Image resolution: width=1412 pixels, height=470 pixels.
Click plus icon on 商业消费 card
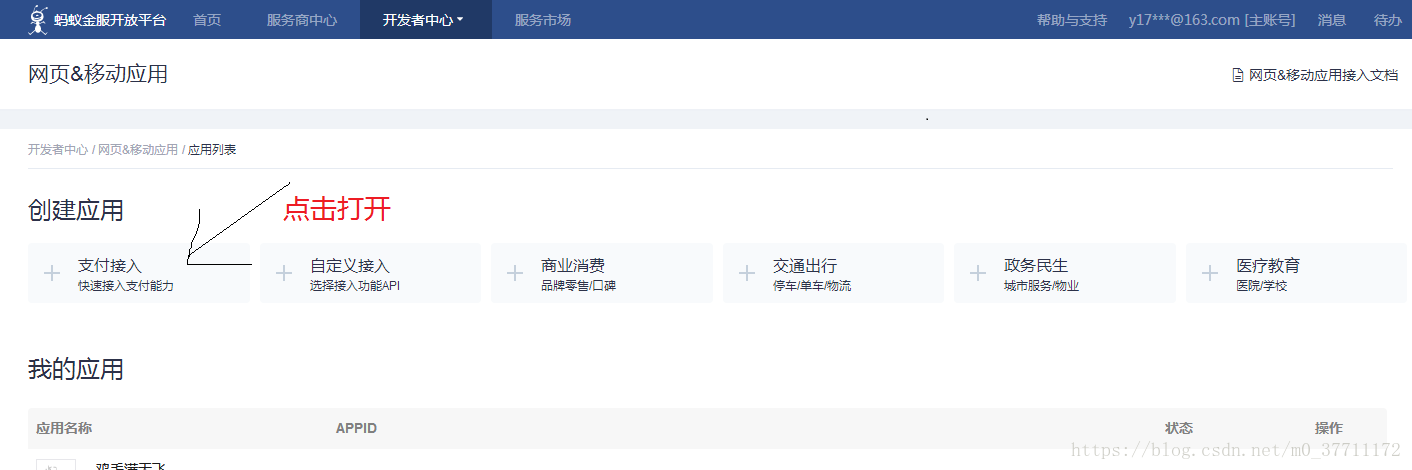515,274
